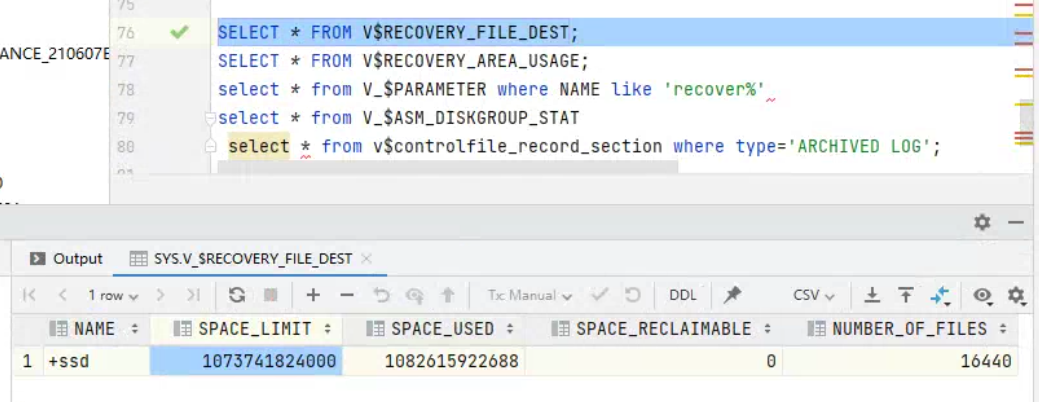Click line number 77 in the gutter
Screen dimensions: 1039x402
coord(126,61)
